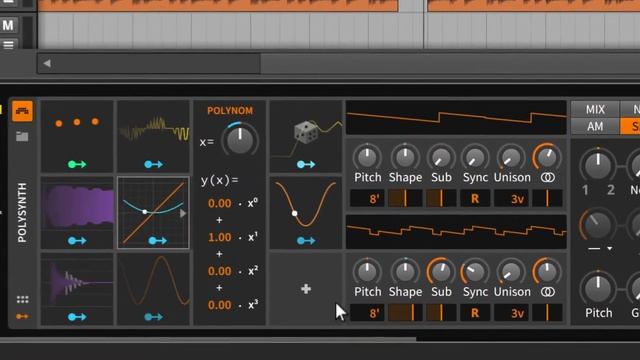
Task: Click the Polynom x= input knob
Action: click(240, 140)
